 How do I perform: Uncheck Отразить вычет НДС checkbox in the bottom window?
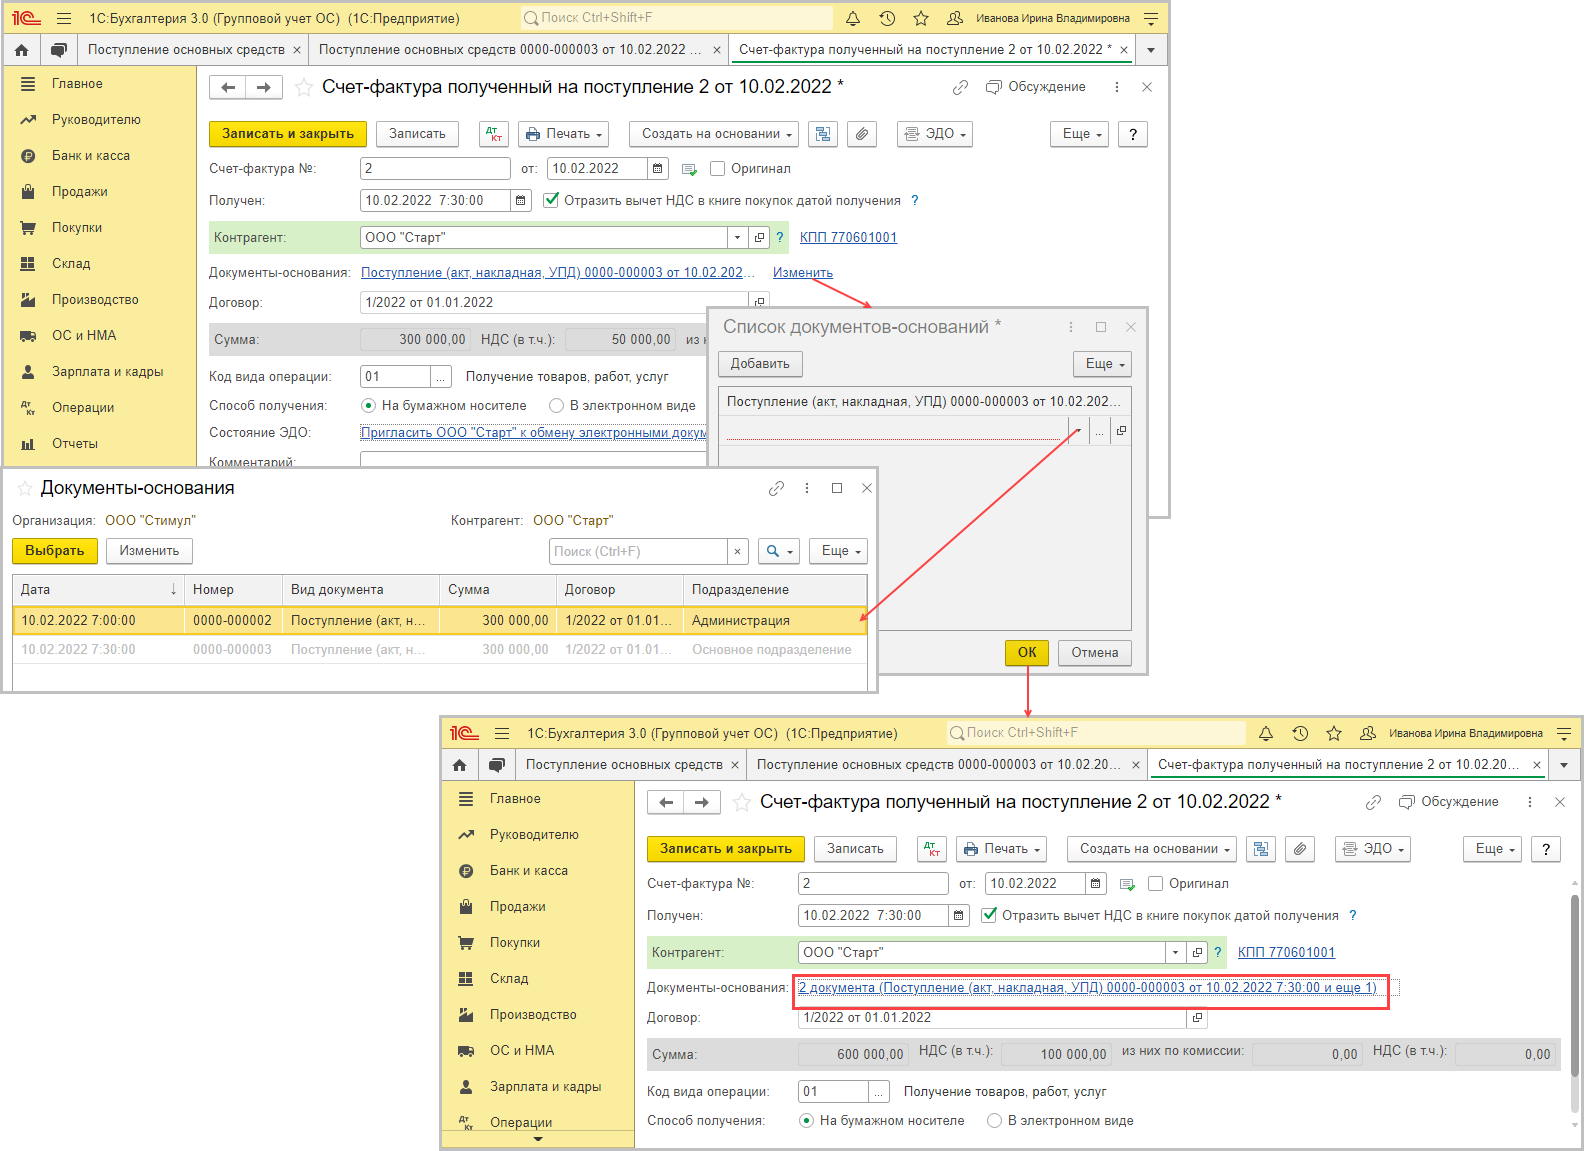(989, 915)
